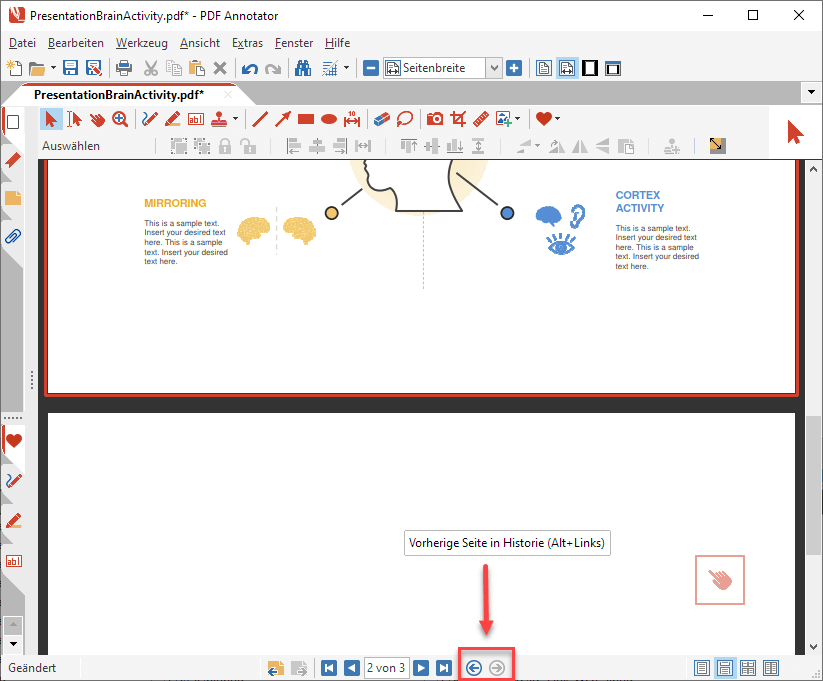Viewport: 823px width, 681px height.
Task: Choose the Measure distance tool
Action: point(352,119)
